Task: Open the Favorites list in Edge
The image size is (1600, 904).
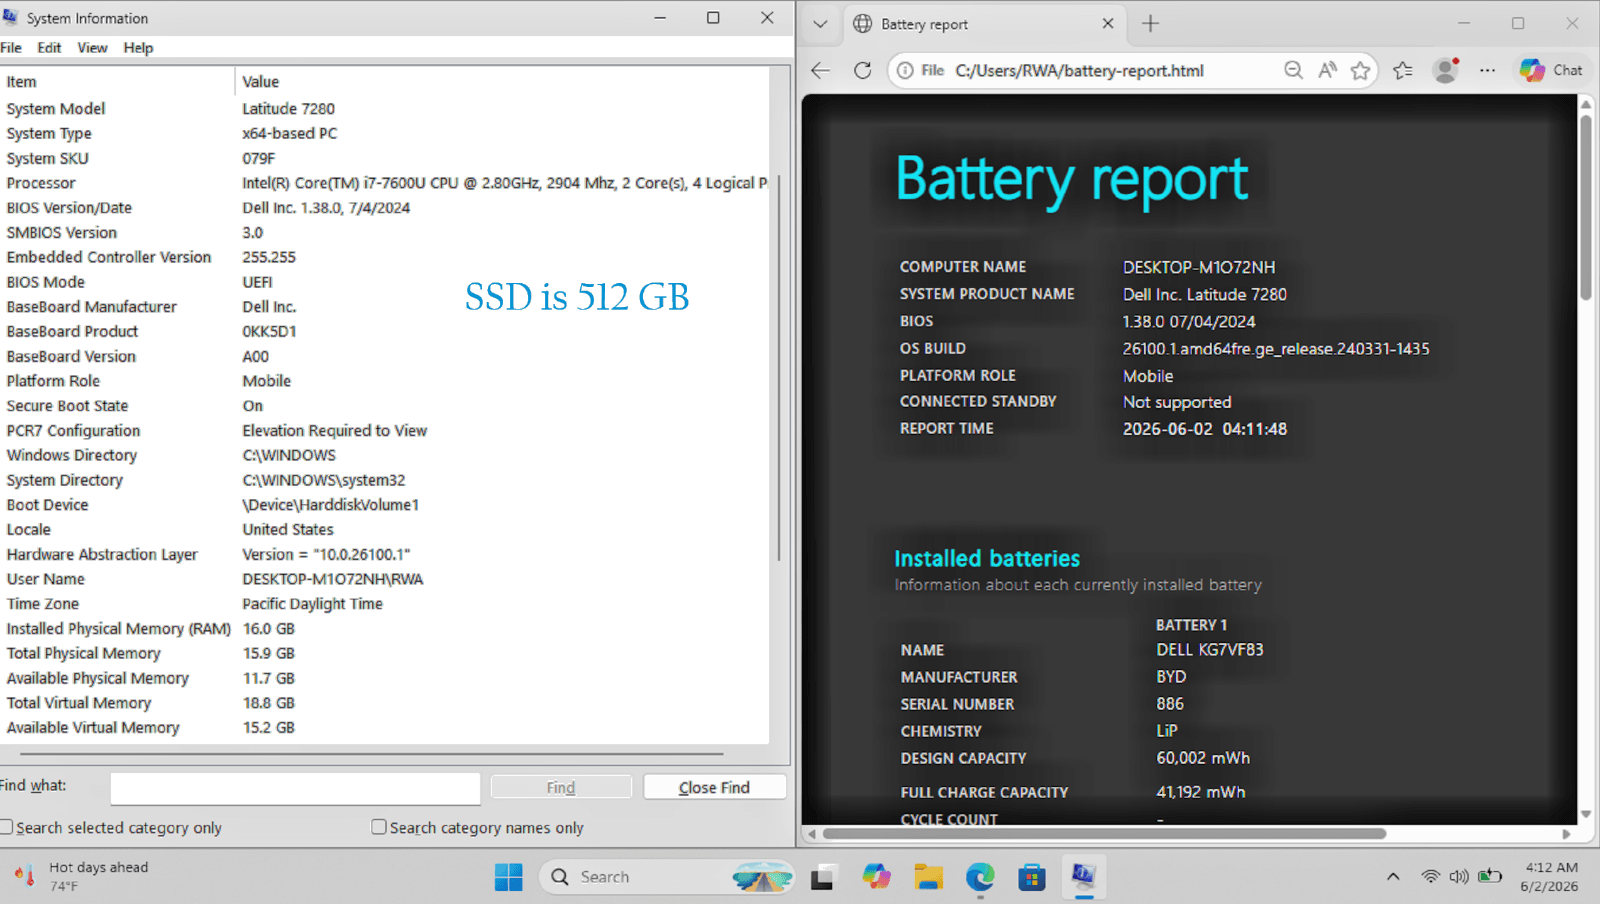Action: coord(1403,70)
